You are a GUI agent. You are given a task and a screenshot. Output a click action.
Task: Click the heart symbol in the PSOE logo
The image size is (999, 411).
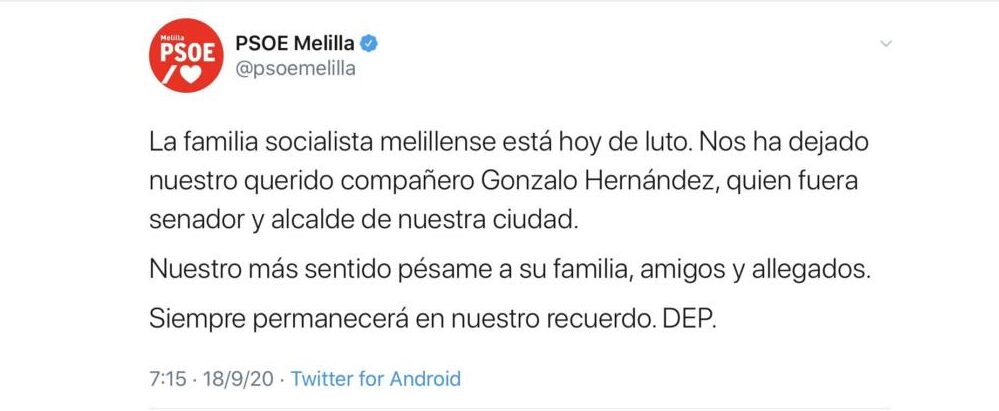(x=190, y=75)
